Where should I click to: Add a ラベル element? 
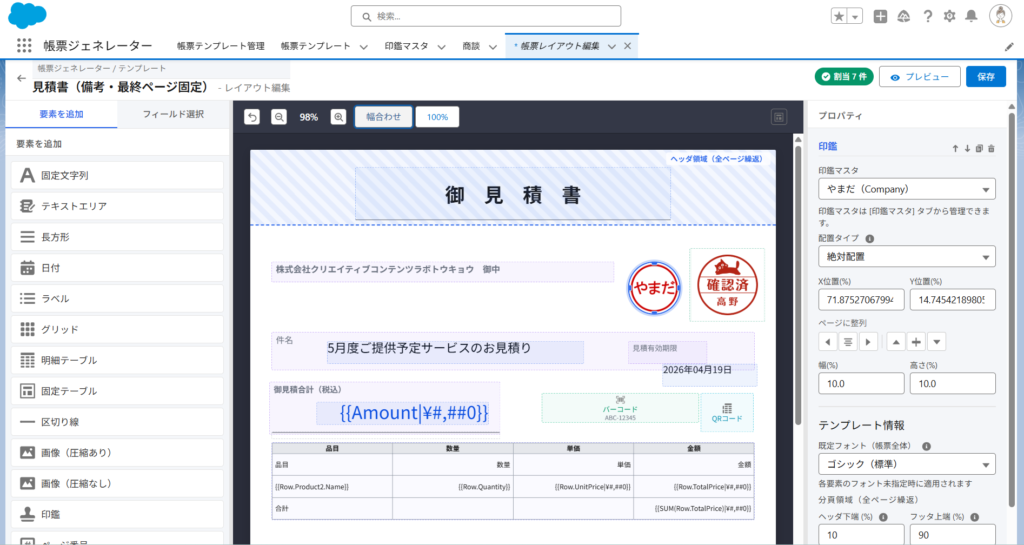point(117,298)
